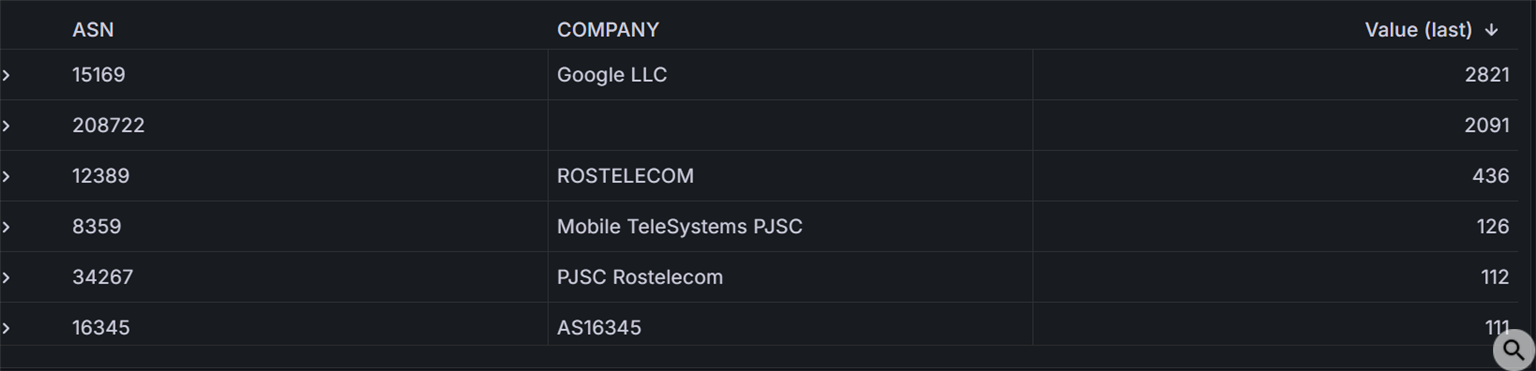Click the magnifying glass search icon

click(x=1514, y=351)
